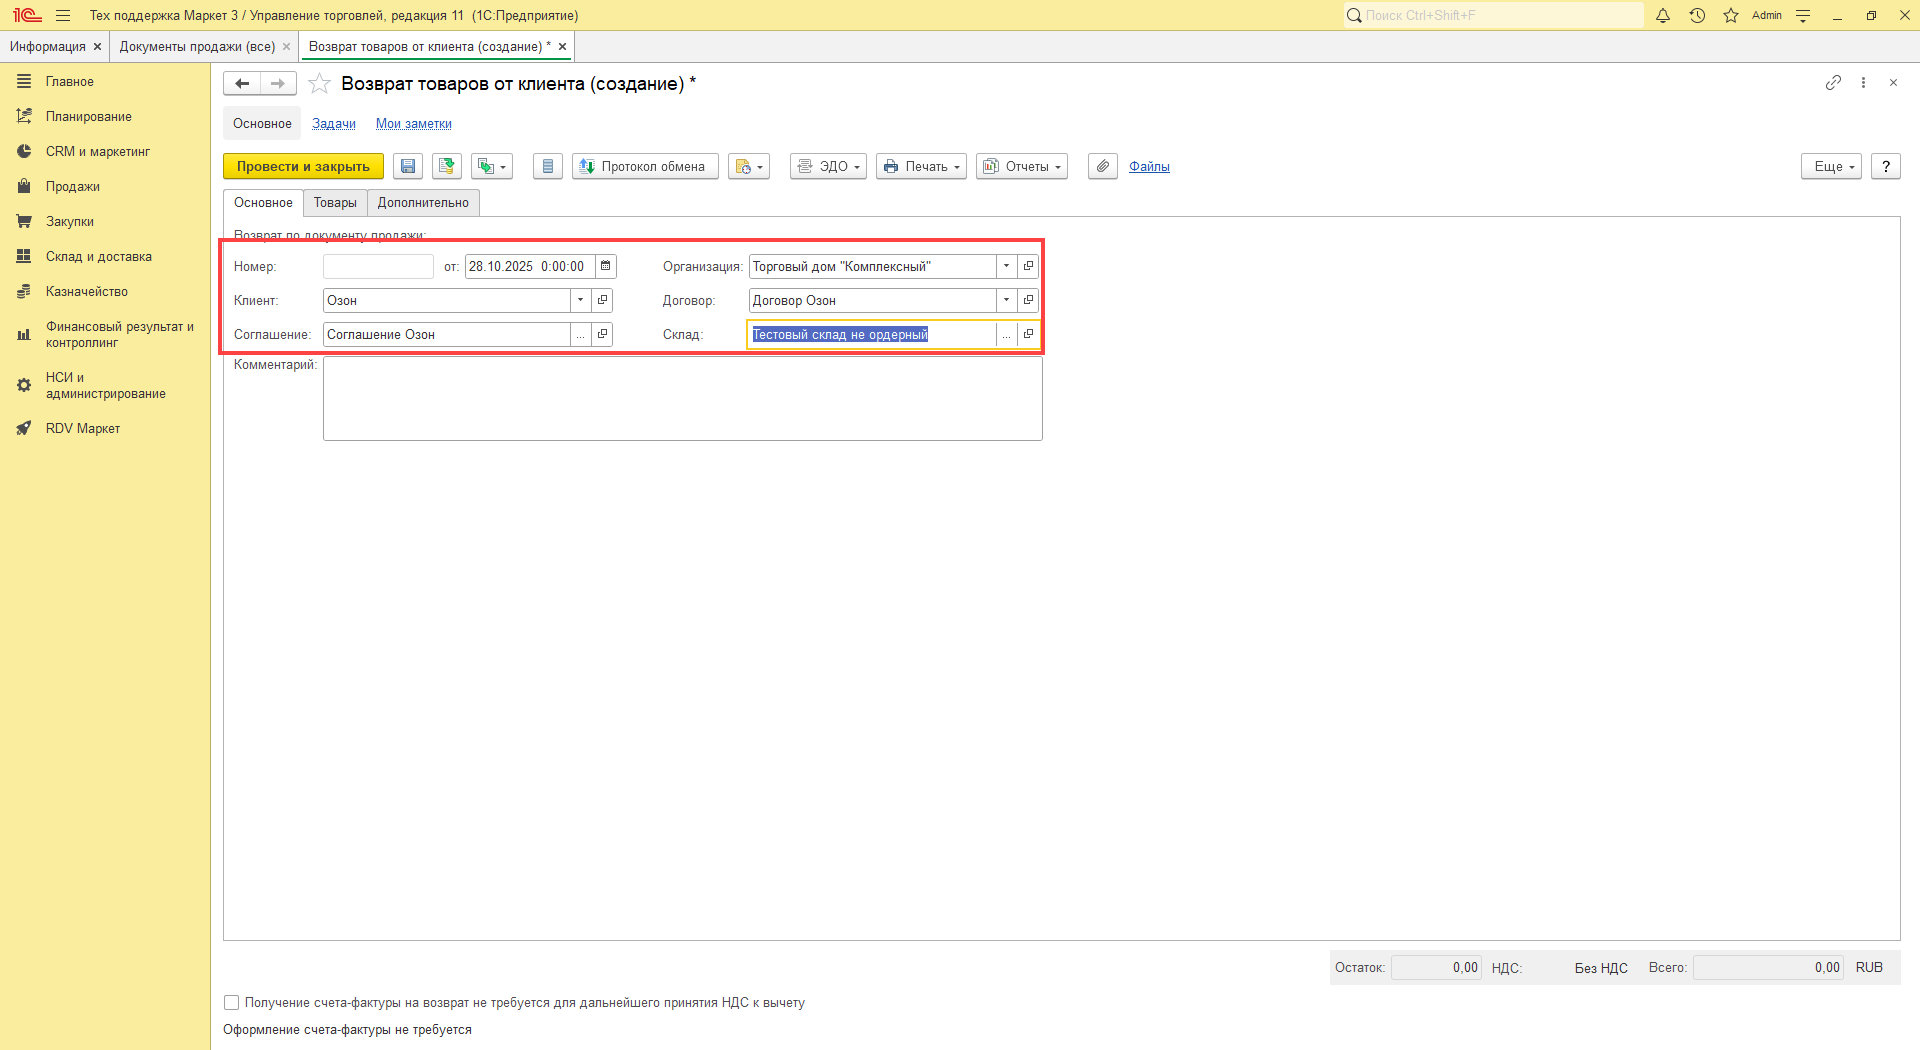Expand the Клиент dropdown arrow
Image resolution: width=1920 pixels, height=1050 pixels.
581,301
